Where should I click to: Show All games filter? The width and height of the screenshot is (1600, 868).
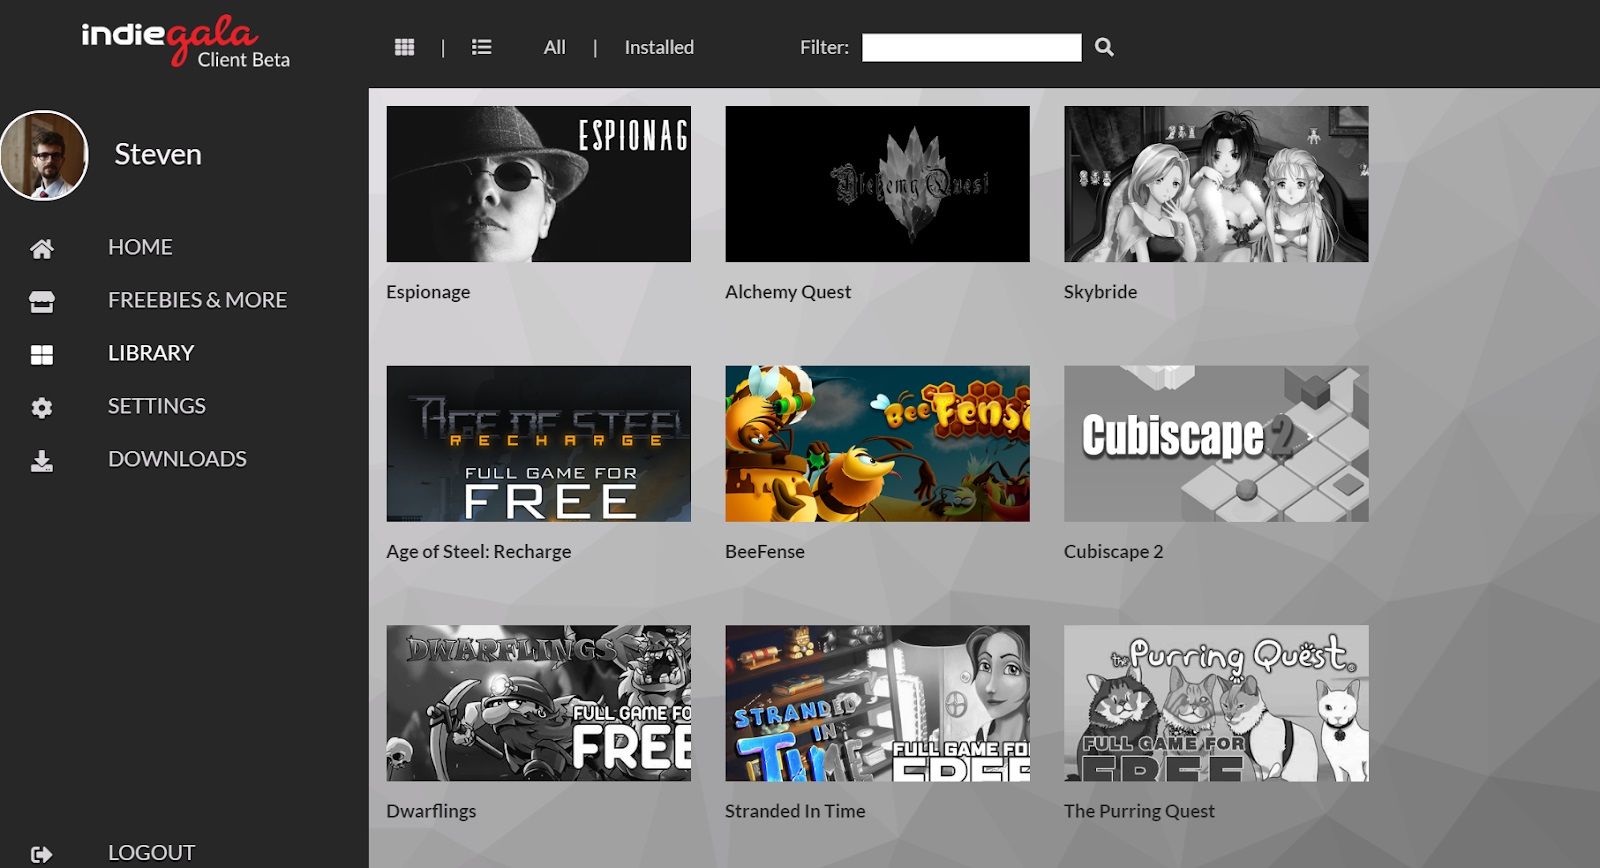(x=555, y=47)
